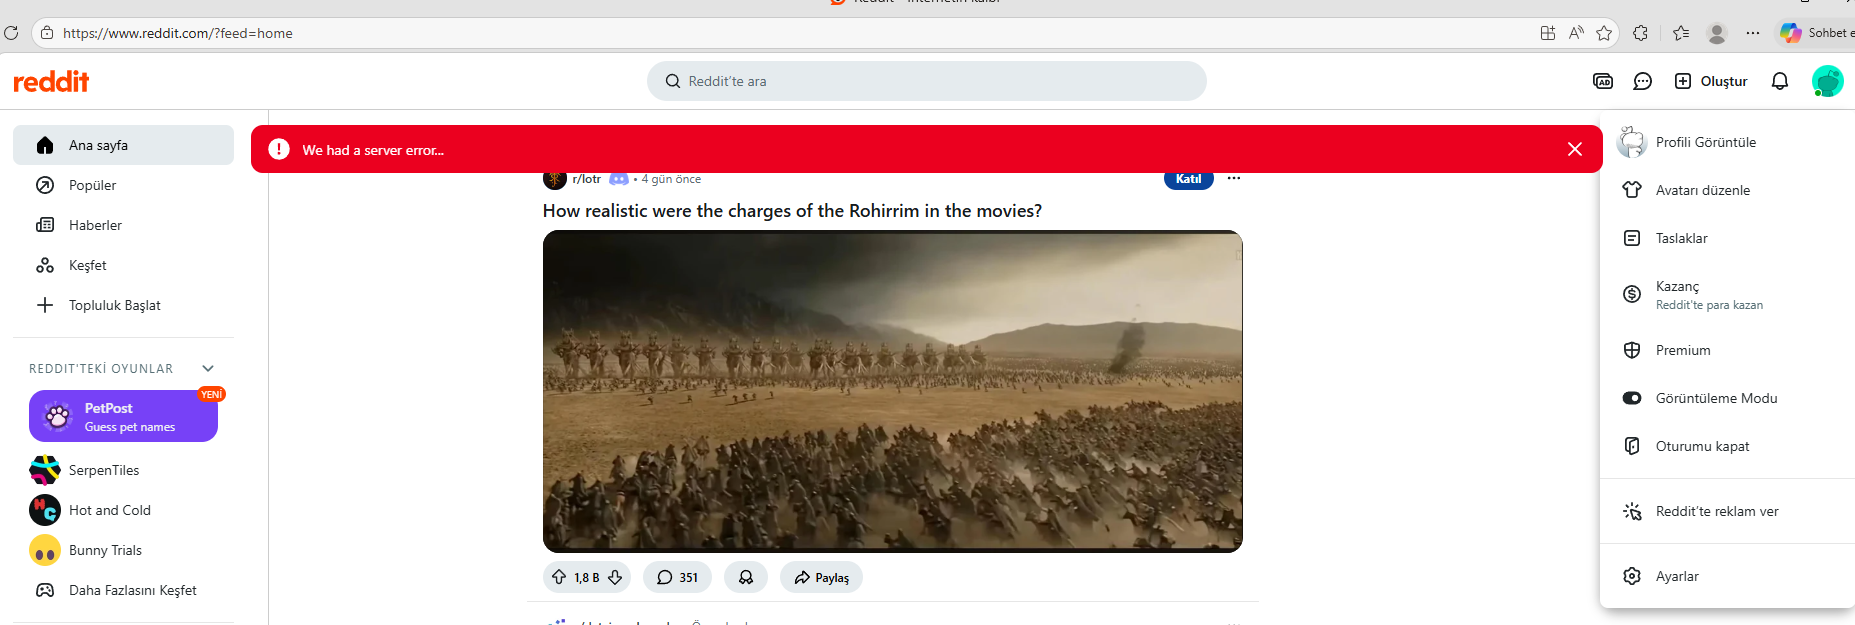Add this page to browser favorites
This screenshot has height=625, width=1855.
tap(1604, 33)
